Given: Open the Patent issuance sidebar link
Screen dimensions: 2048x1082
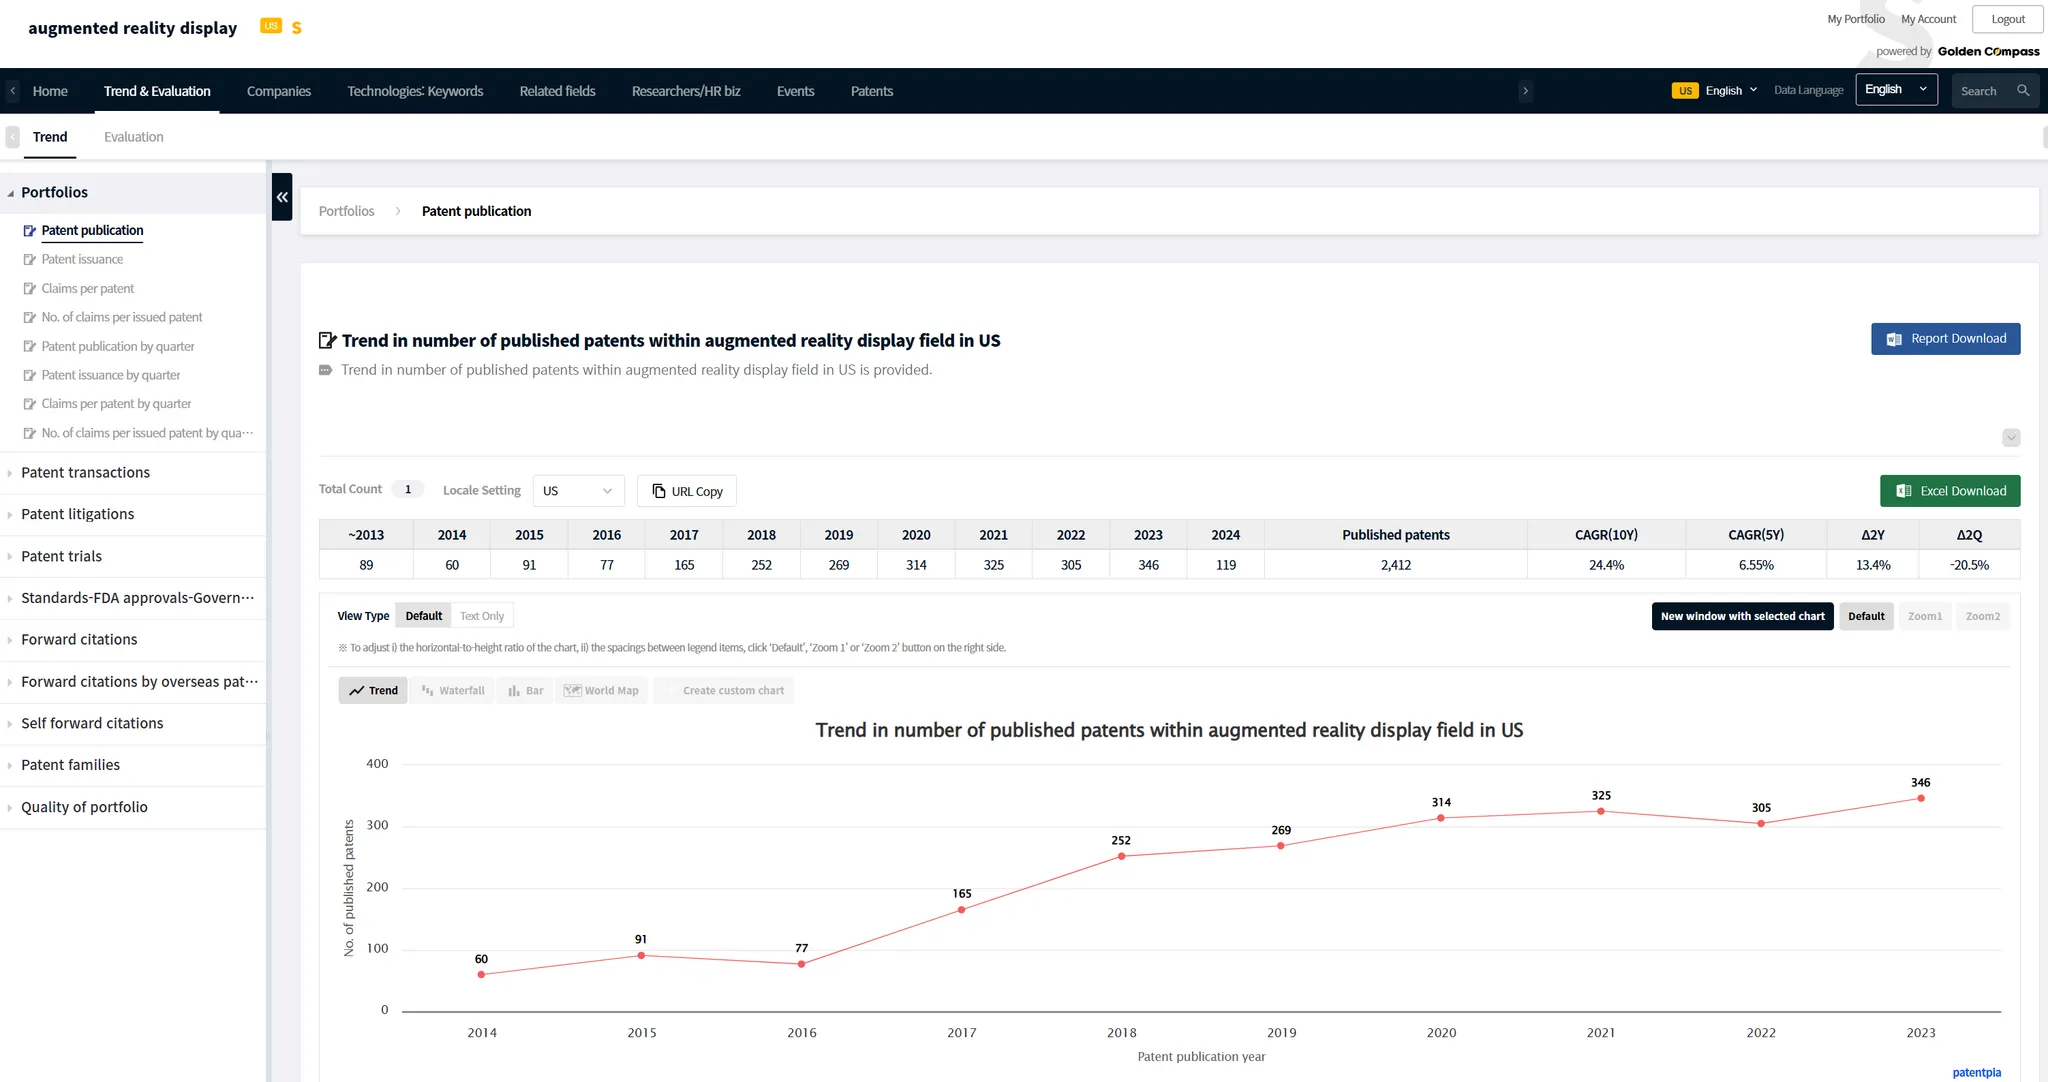Looking at the screenshot, I should click(x=82, y=259).
